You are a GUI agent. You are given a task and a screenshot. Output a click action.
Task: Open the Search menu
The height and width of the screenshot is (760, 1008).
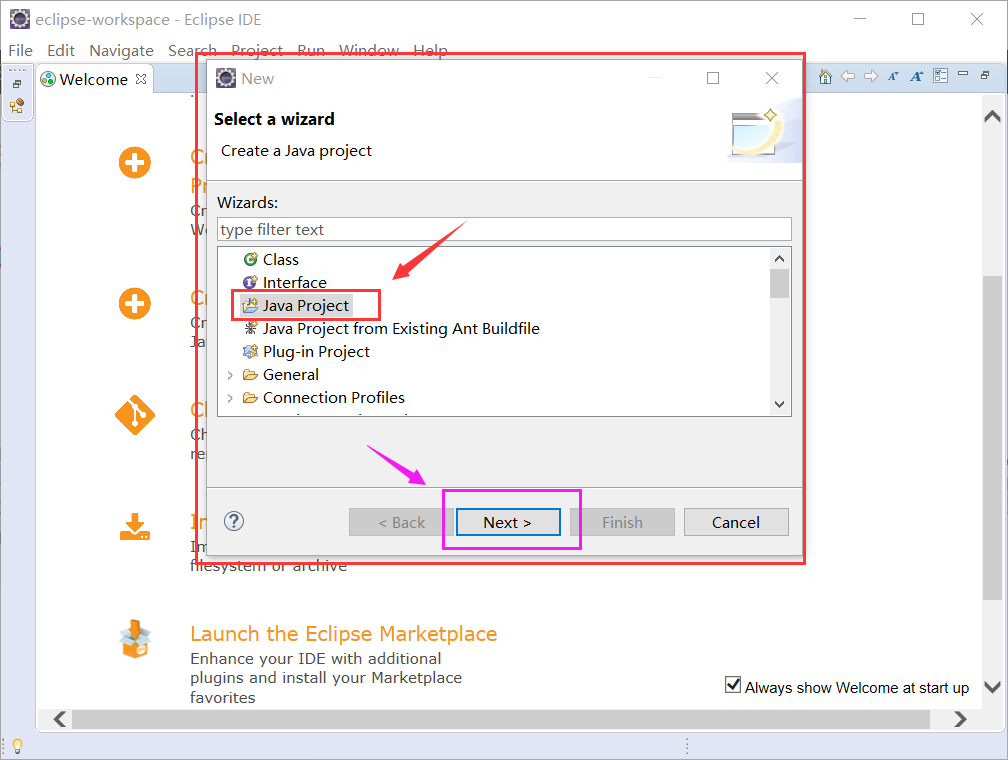coord(192,50)
